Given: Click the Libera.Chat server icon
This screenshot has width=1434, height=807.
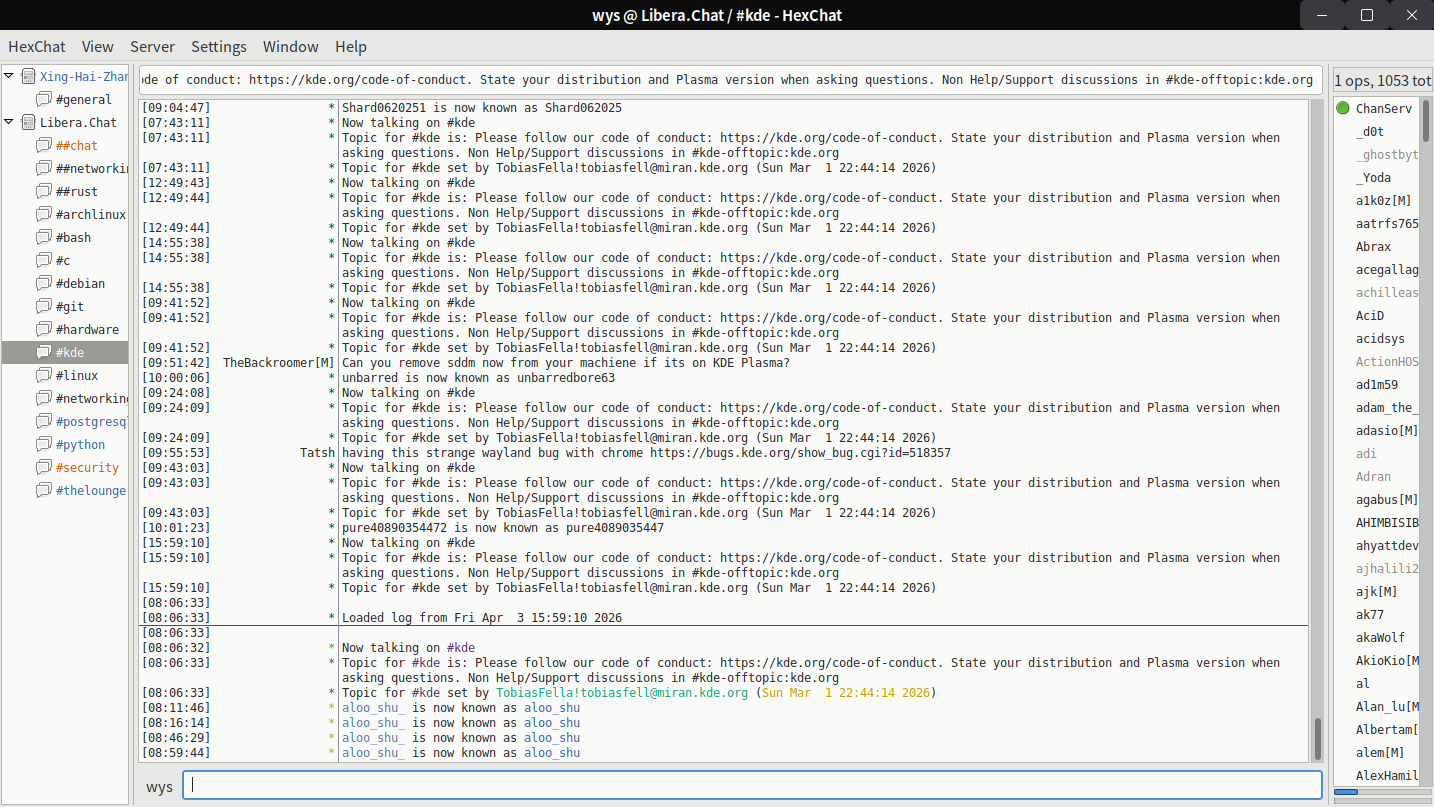Looking at the screenshot, I should point(28,122).
